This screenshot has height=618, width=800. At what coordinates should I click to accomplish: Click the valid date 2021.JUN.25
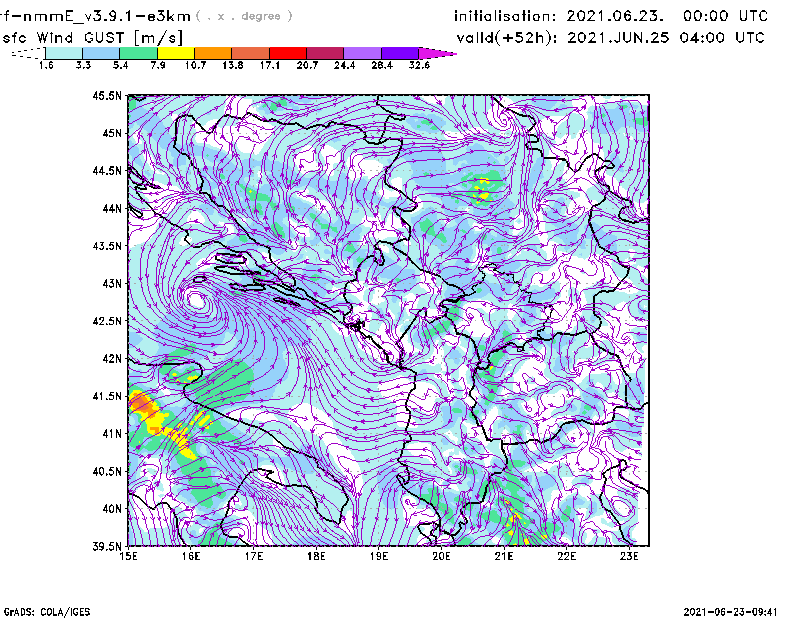[x=618, y=37]
